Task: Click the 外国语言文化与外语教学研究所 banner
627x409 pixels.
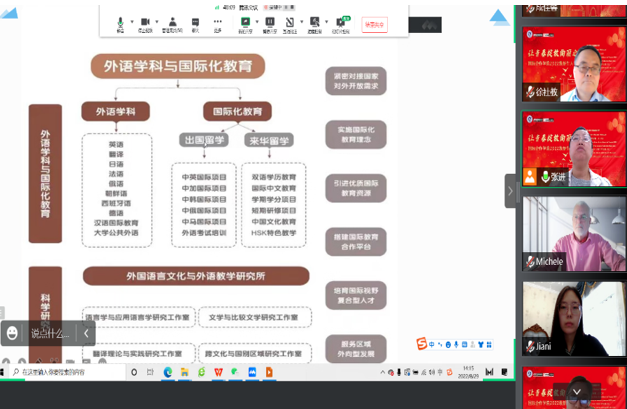Action: point(196,276)
